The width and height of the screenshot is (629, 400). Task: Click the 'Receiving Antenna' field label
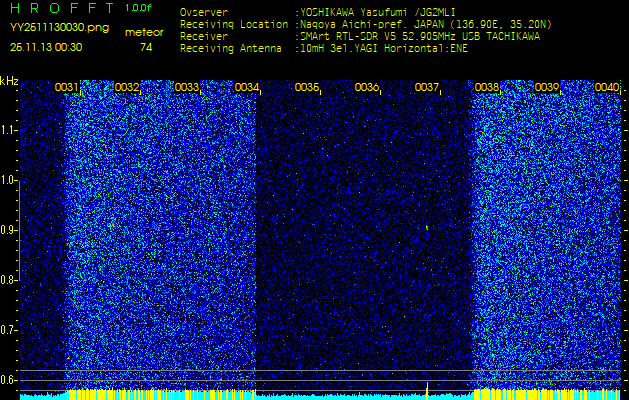231,49
